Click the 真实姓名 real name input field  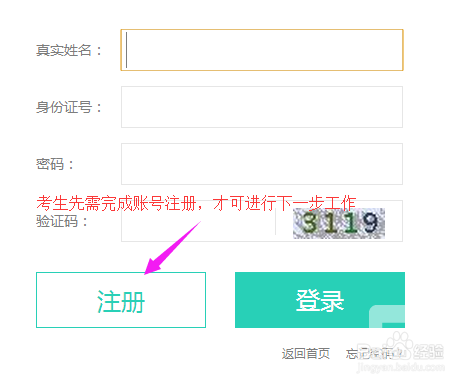pos(262,50)
